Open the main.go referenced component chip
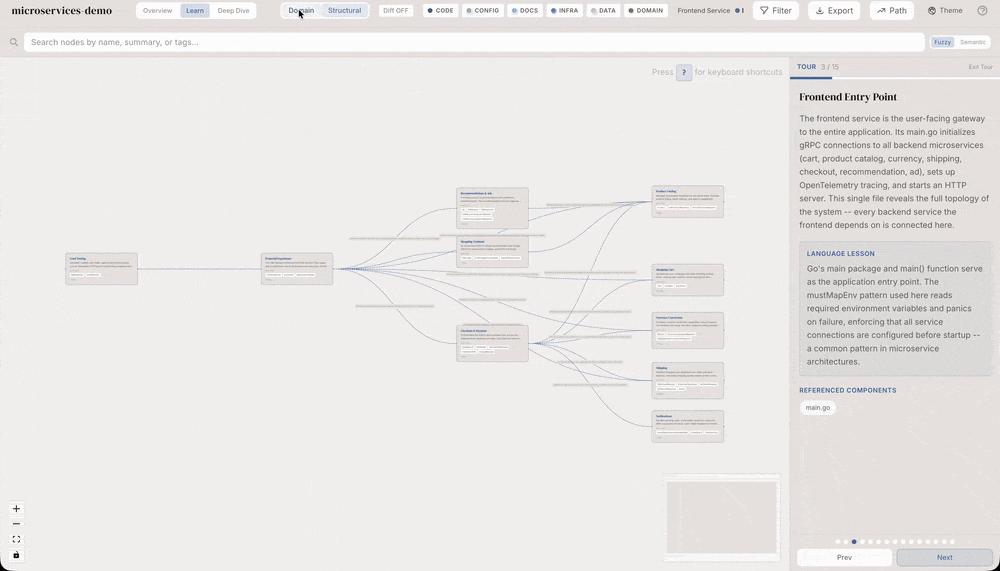The image size is (1000, 571). click(818, 408)
